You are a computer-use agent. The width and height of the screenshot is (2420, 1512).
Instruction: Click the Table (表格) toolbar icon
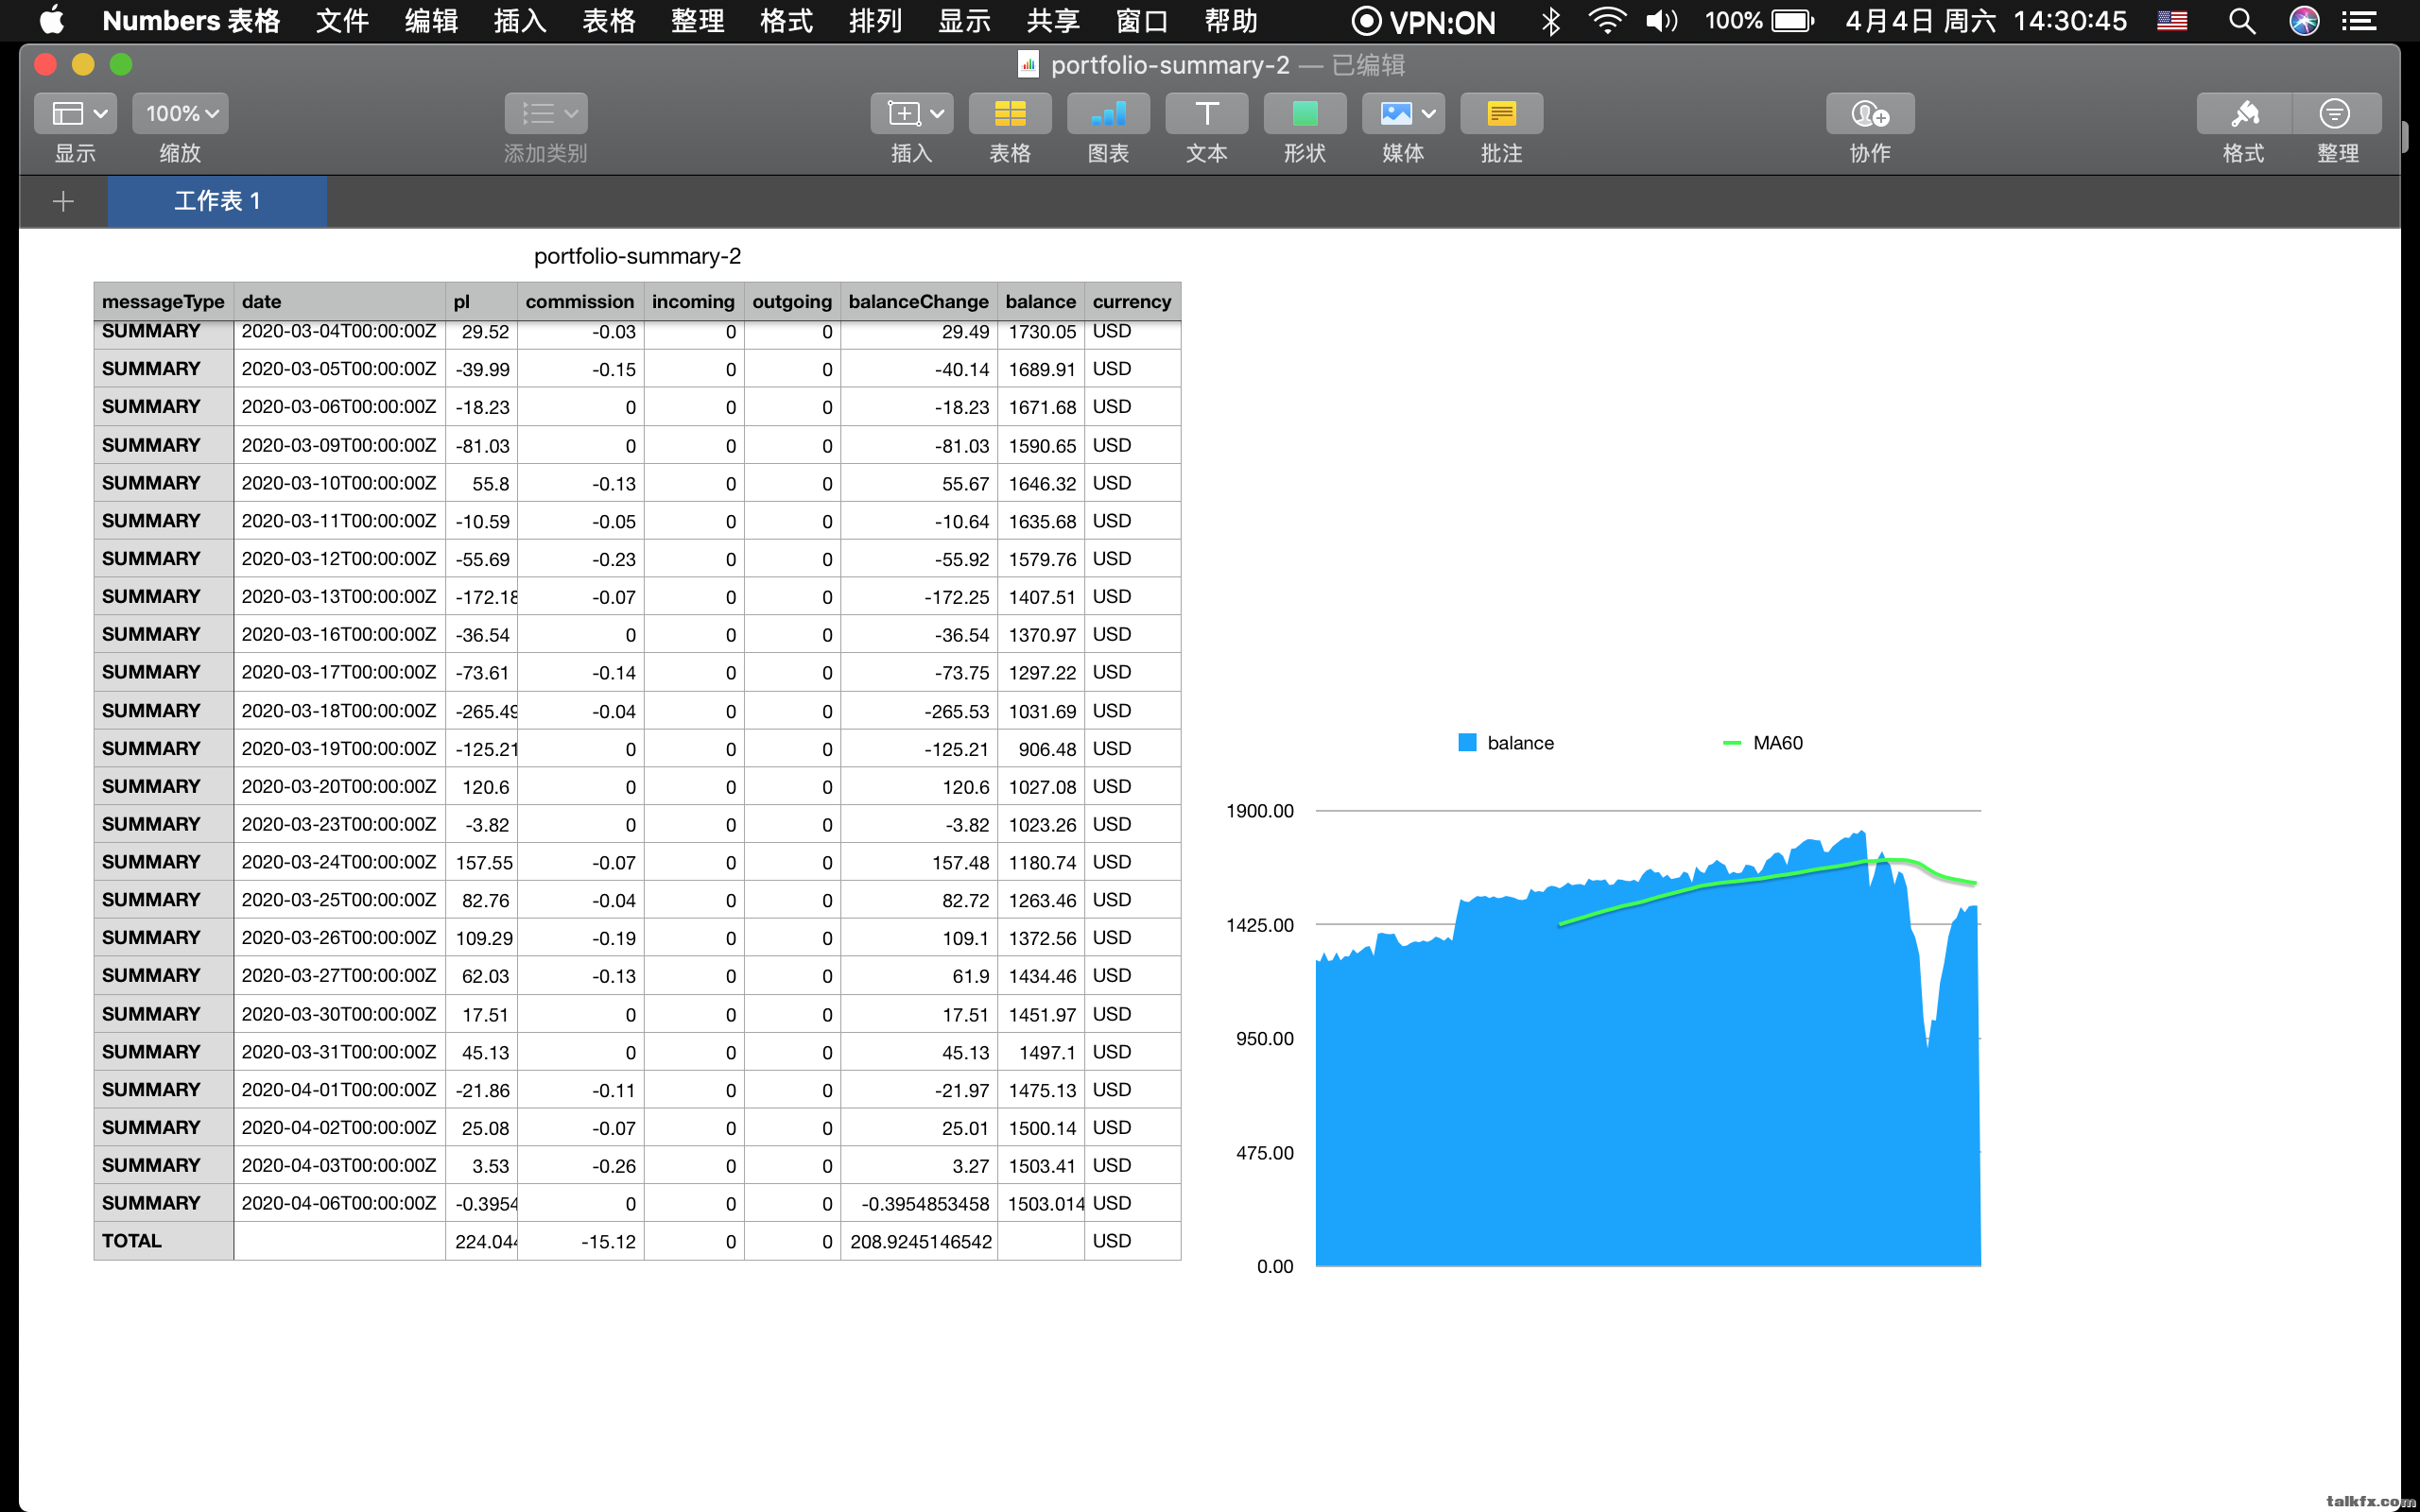pos(1010,113)
